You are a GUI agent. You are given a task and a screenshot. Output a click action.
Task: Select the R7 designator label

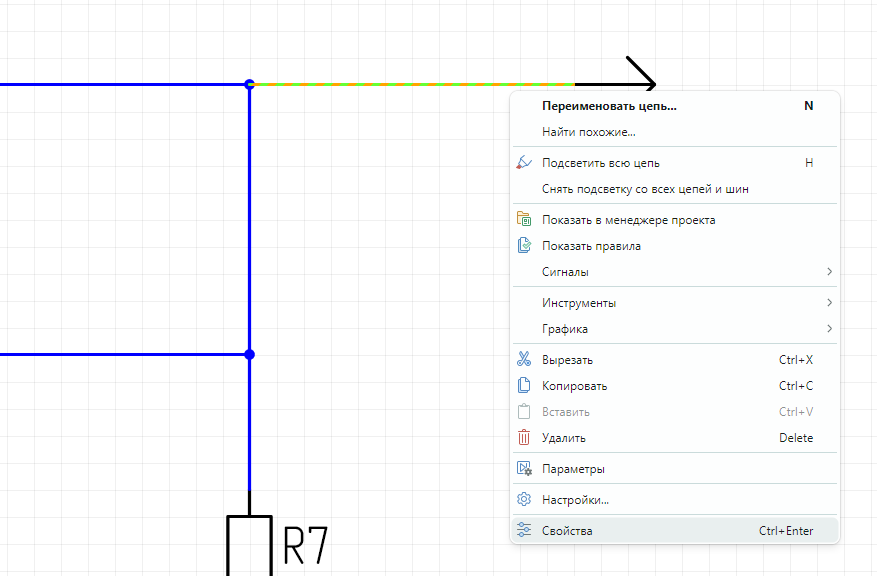[305, 545]
